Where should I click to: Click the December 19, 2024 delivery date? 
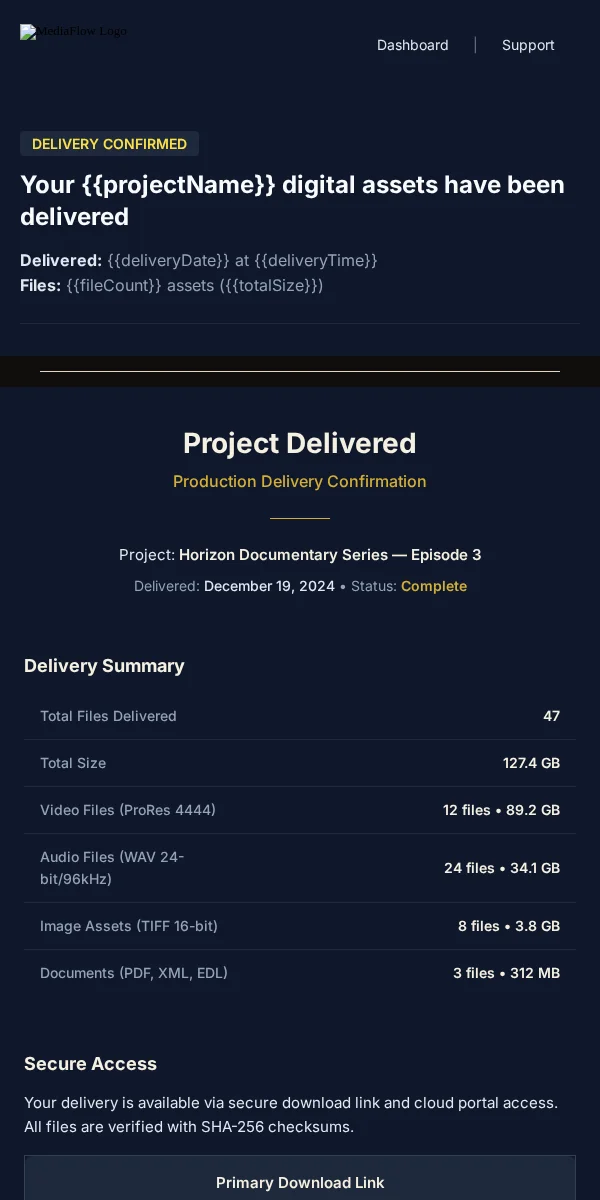pos(269,586)
